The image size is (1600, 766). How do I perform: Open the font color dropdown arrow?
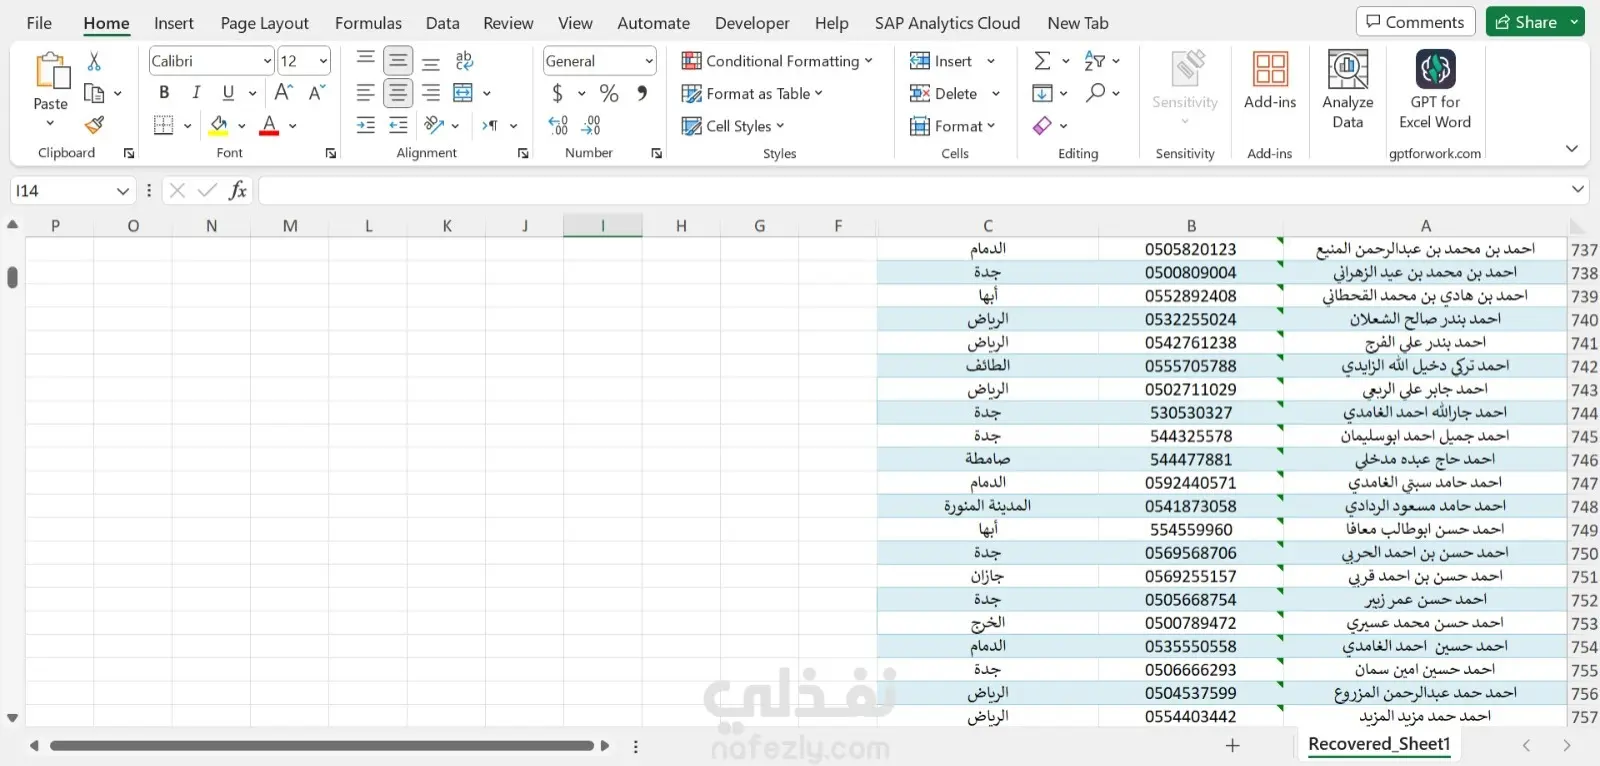click(293, 126)
